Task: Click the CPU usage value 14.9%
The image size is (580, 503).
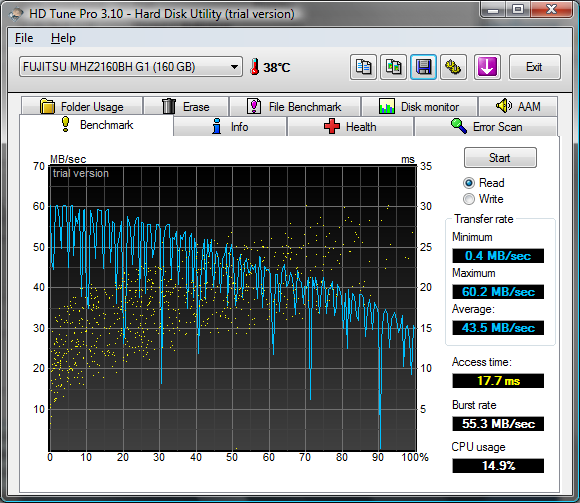Action: point(498,466)
